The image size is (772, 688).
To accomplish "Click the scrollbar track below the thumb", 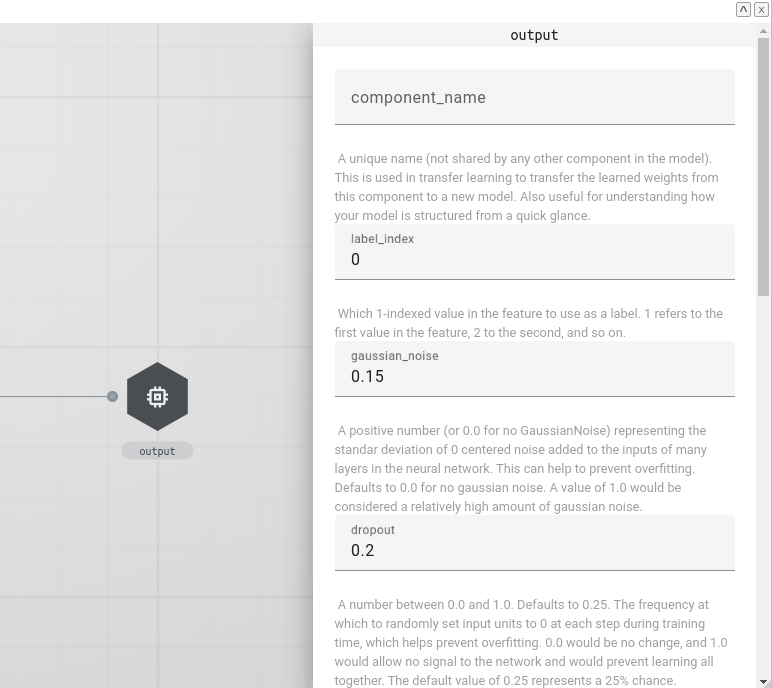I will (x=763, y=500).
